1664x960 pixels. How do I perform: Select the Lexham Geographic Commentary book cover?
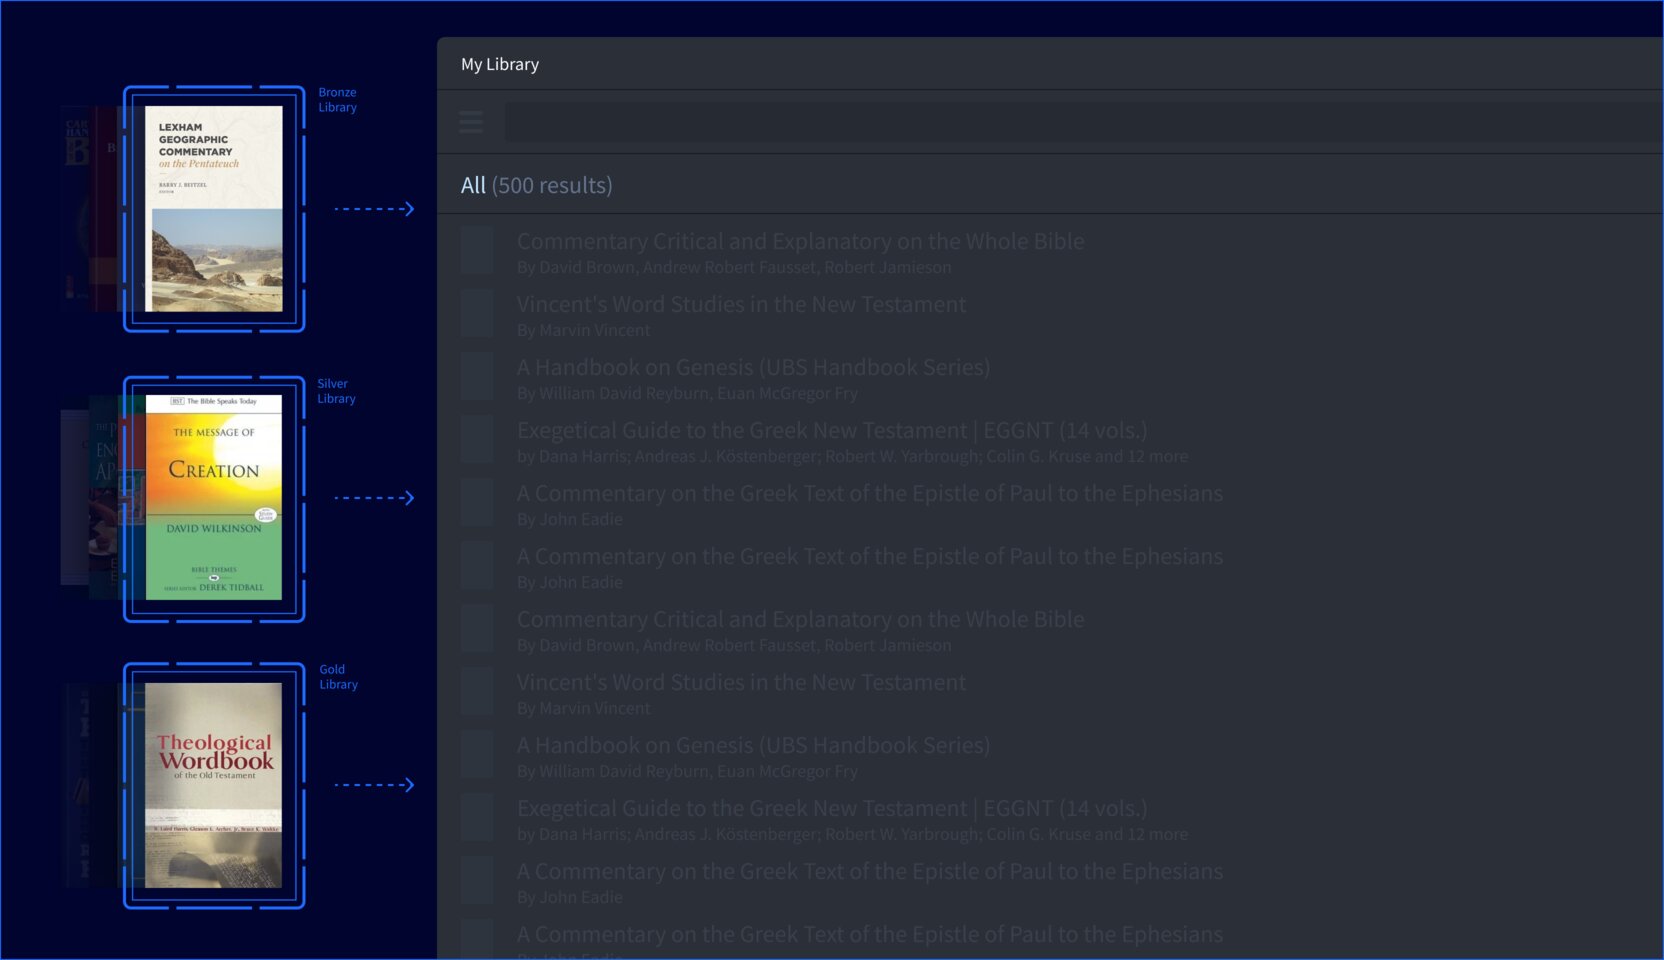214,209
